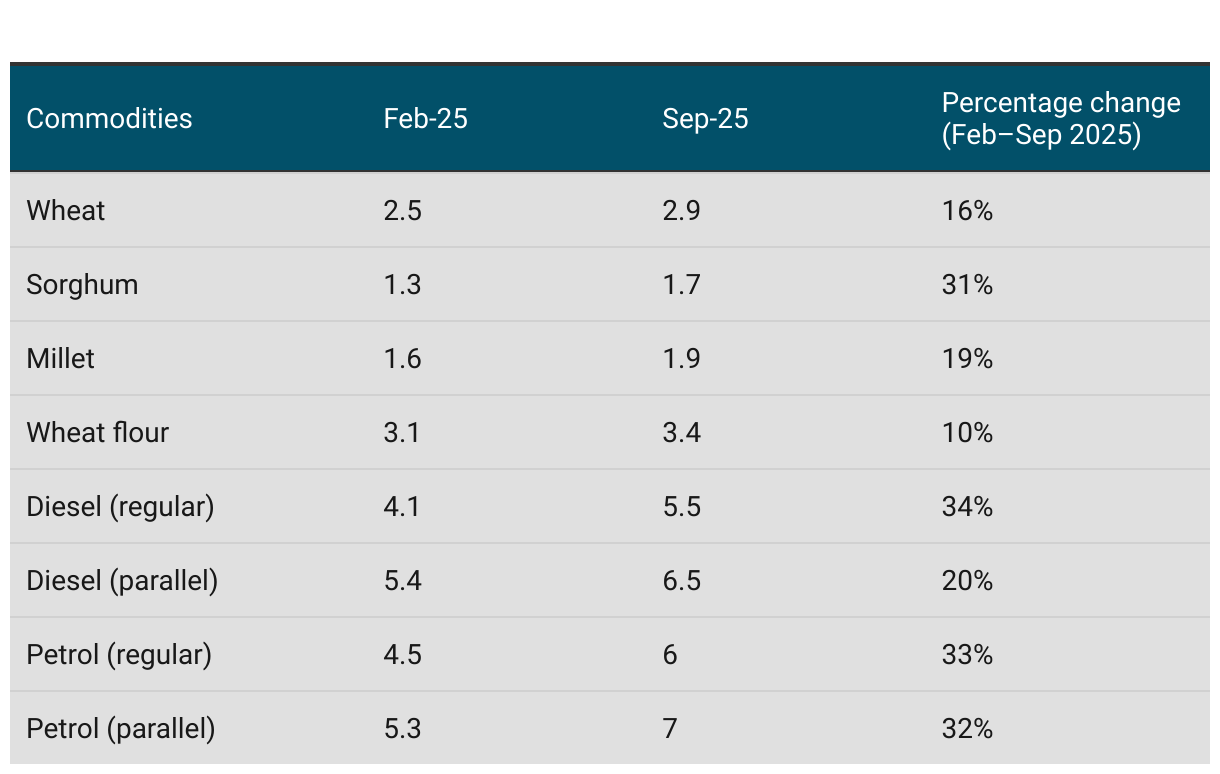The height and width of the screenshot is (774, 1220).
Task: Click Petrol (regular) 33% change cell
Action: tap(967, 654)
